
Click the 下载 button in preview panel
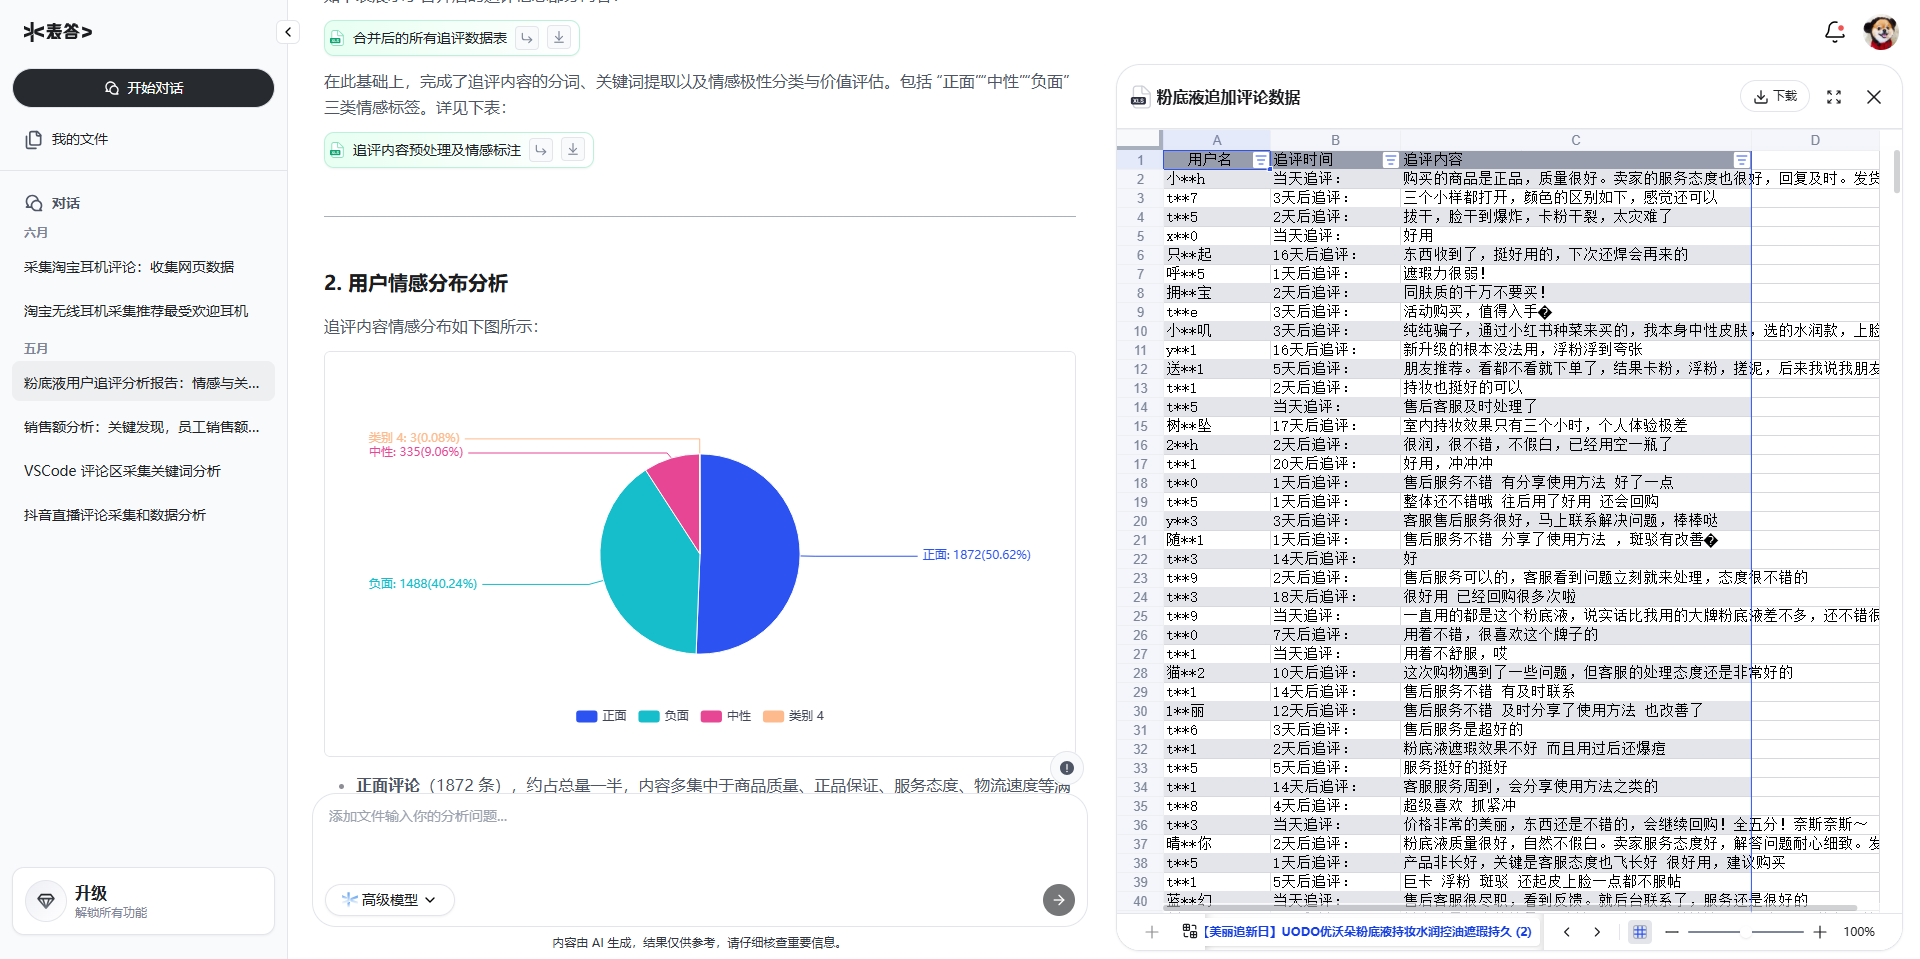[x=1775, y=97]
